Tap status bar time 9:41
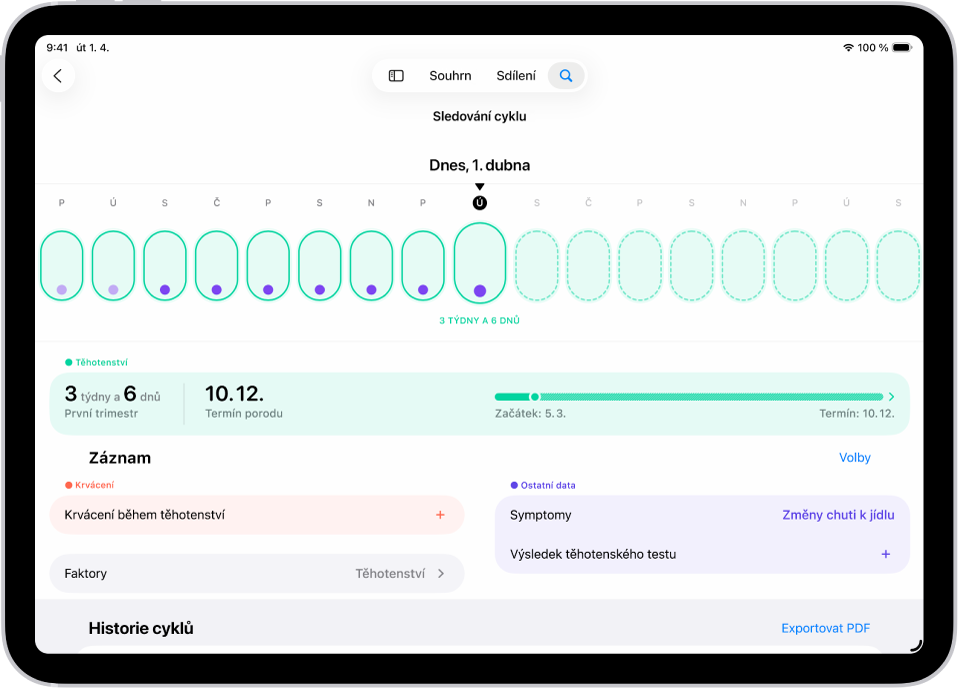Viewport: 960px width, 689px height. pyautogui.click(x=57, y=48)
